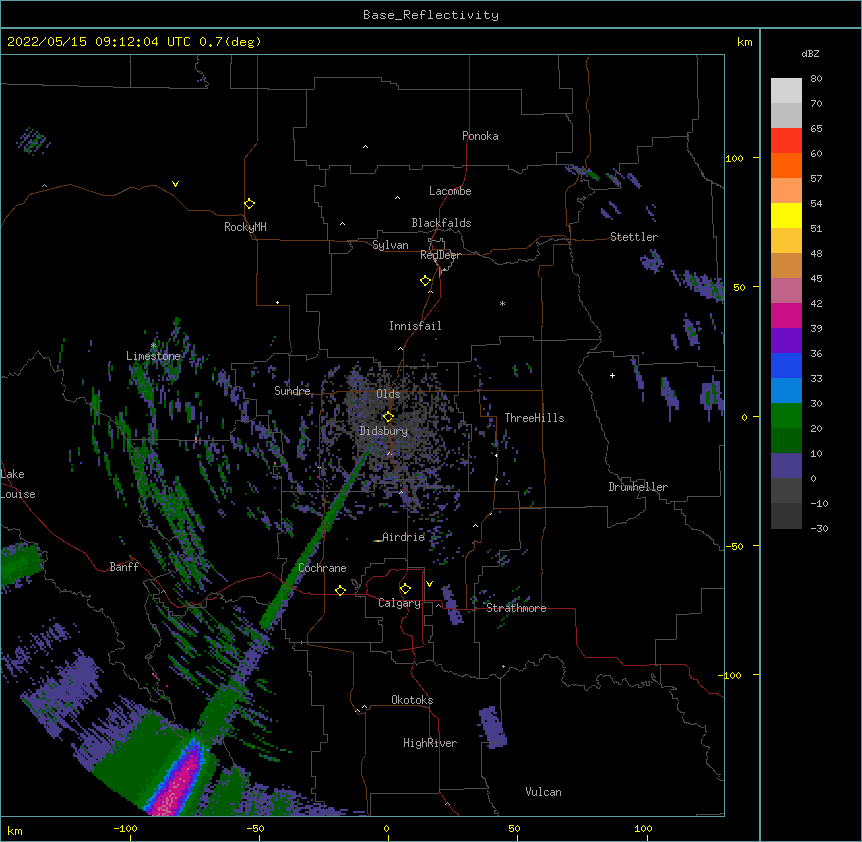The height and width of the screenshot is (842, 862).
Task: Click the white 80 dBZ legend swatch
Action: coord(786,91)
